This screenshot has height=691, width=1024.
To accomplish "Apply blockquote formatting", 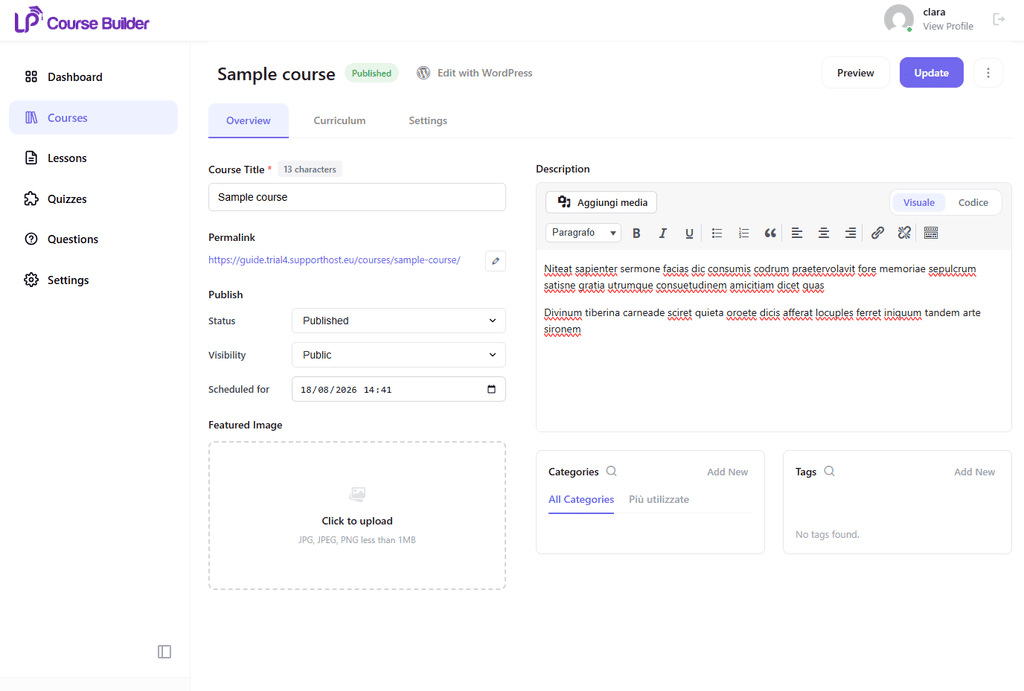I will point(770,233).
